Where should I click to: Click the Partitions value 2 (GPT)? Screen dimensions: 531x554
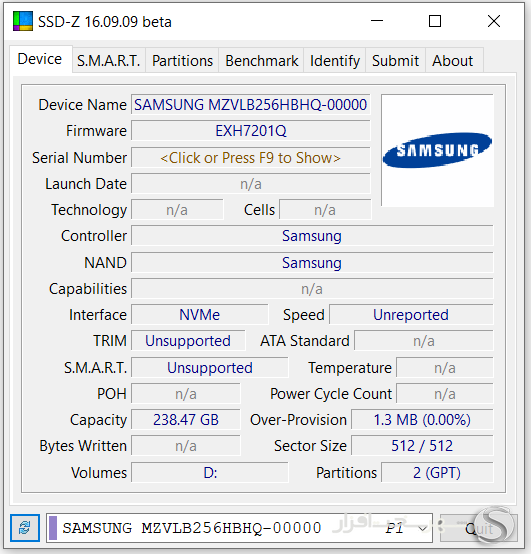(437, 472)
